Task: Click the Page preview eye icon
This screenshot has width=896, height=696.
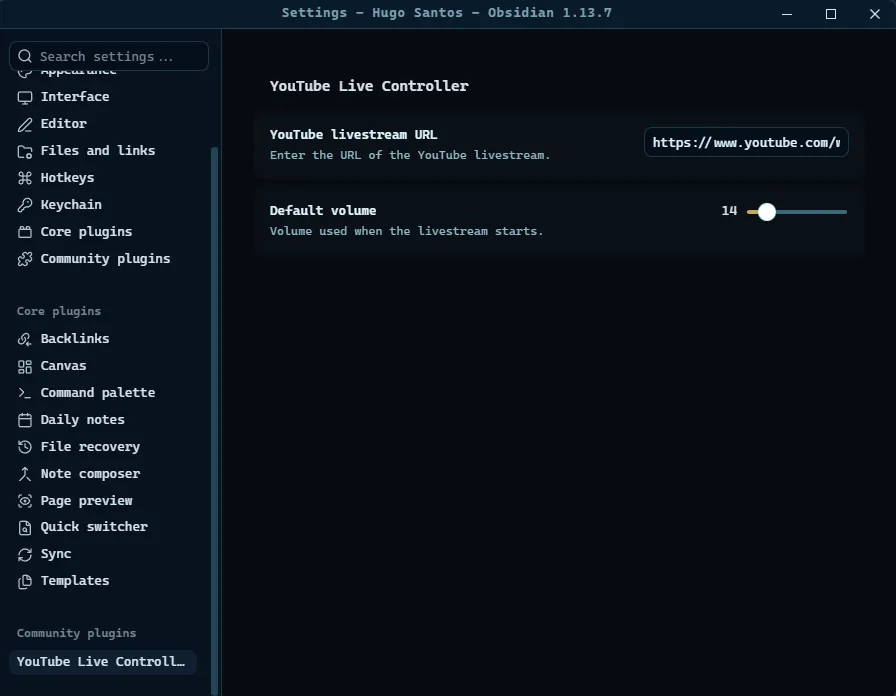Action: pyautogui.click(x=25, y=501)
